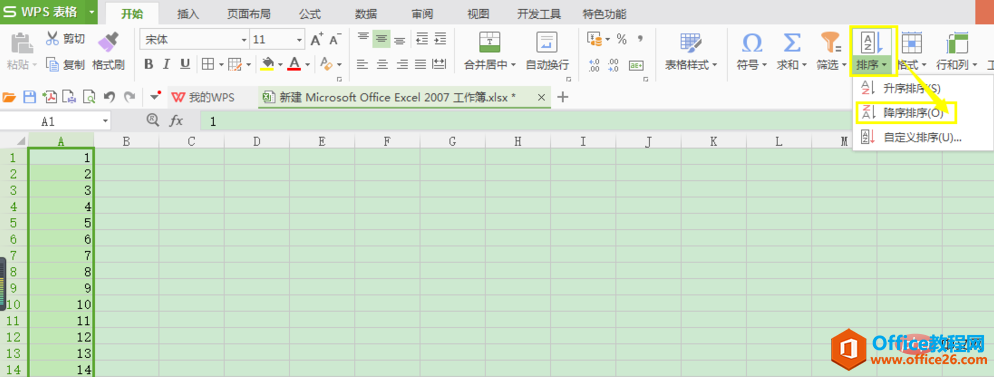Select Ascending sort (升序排序)
994x377 pixels.
coord(911,88)
